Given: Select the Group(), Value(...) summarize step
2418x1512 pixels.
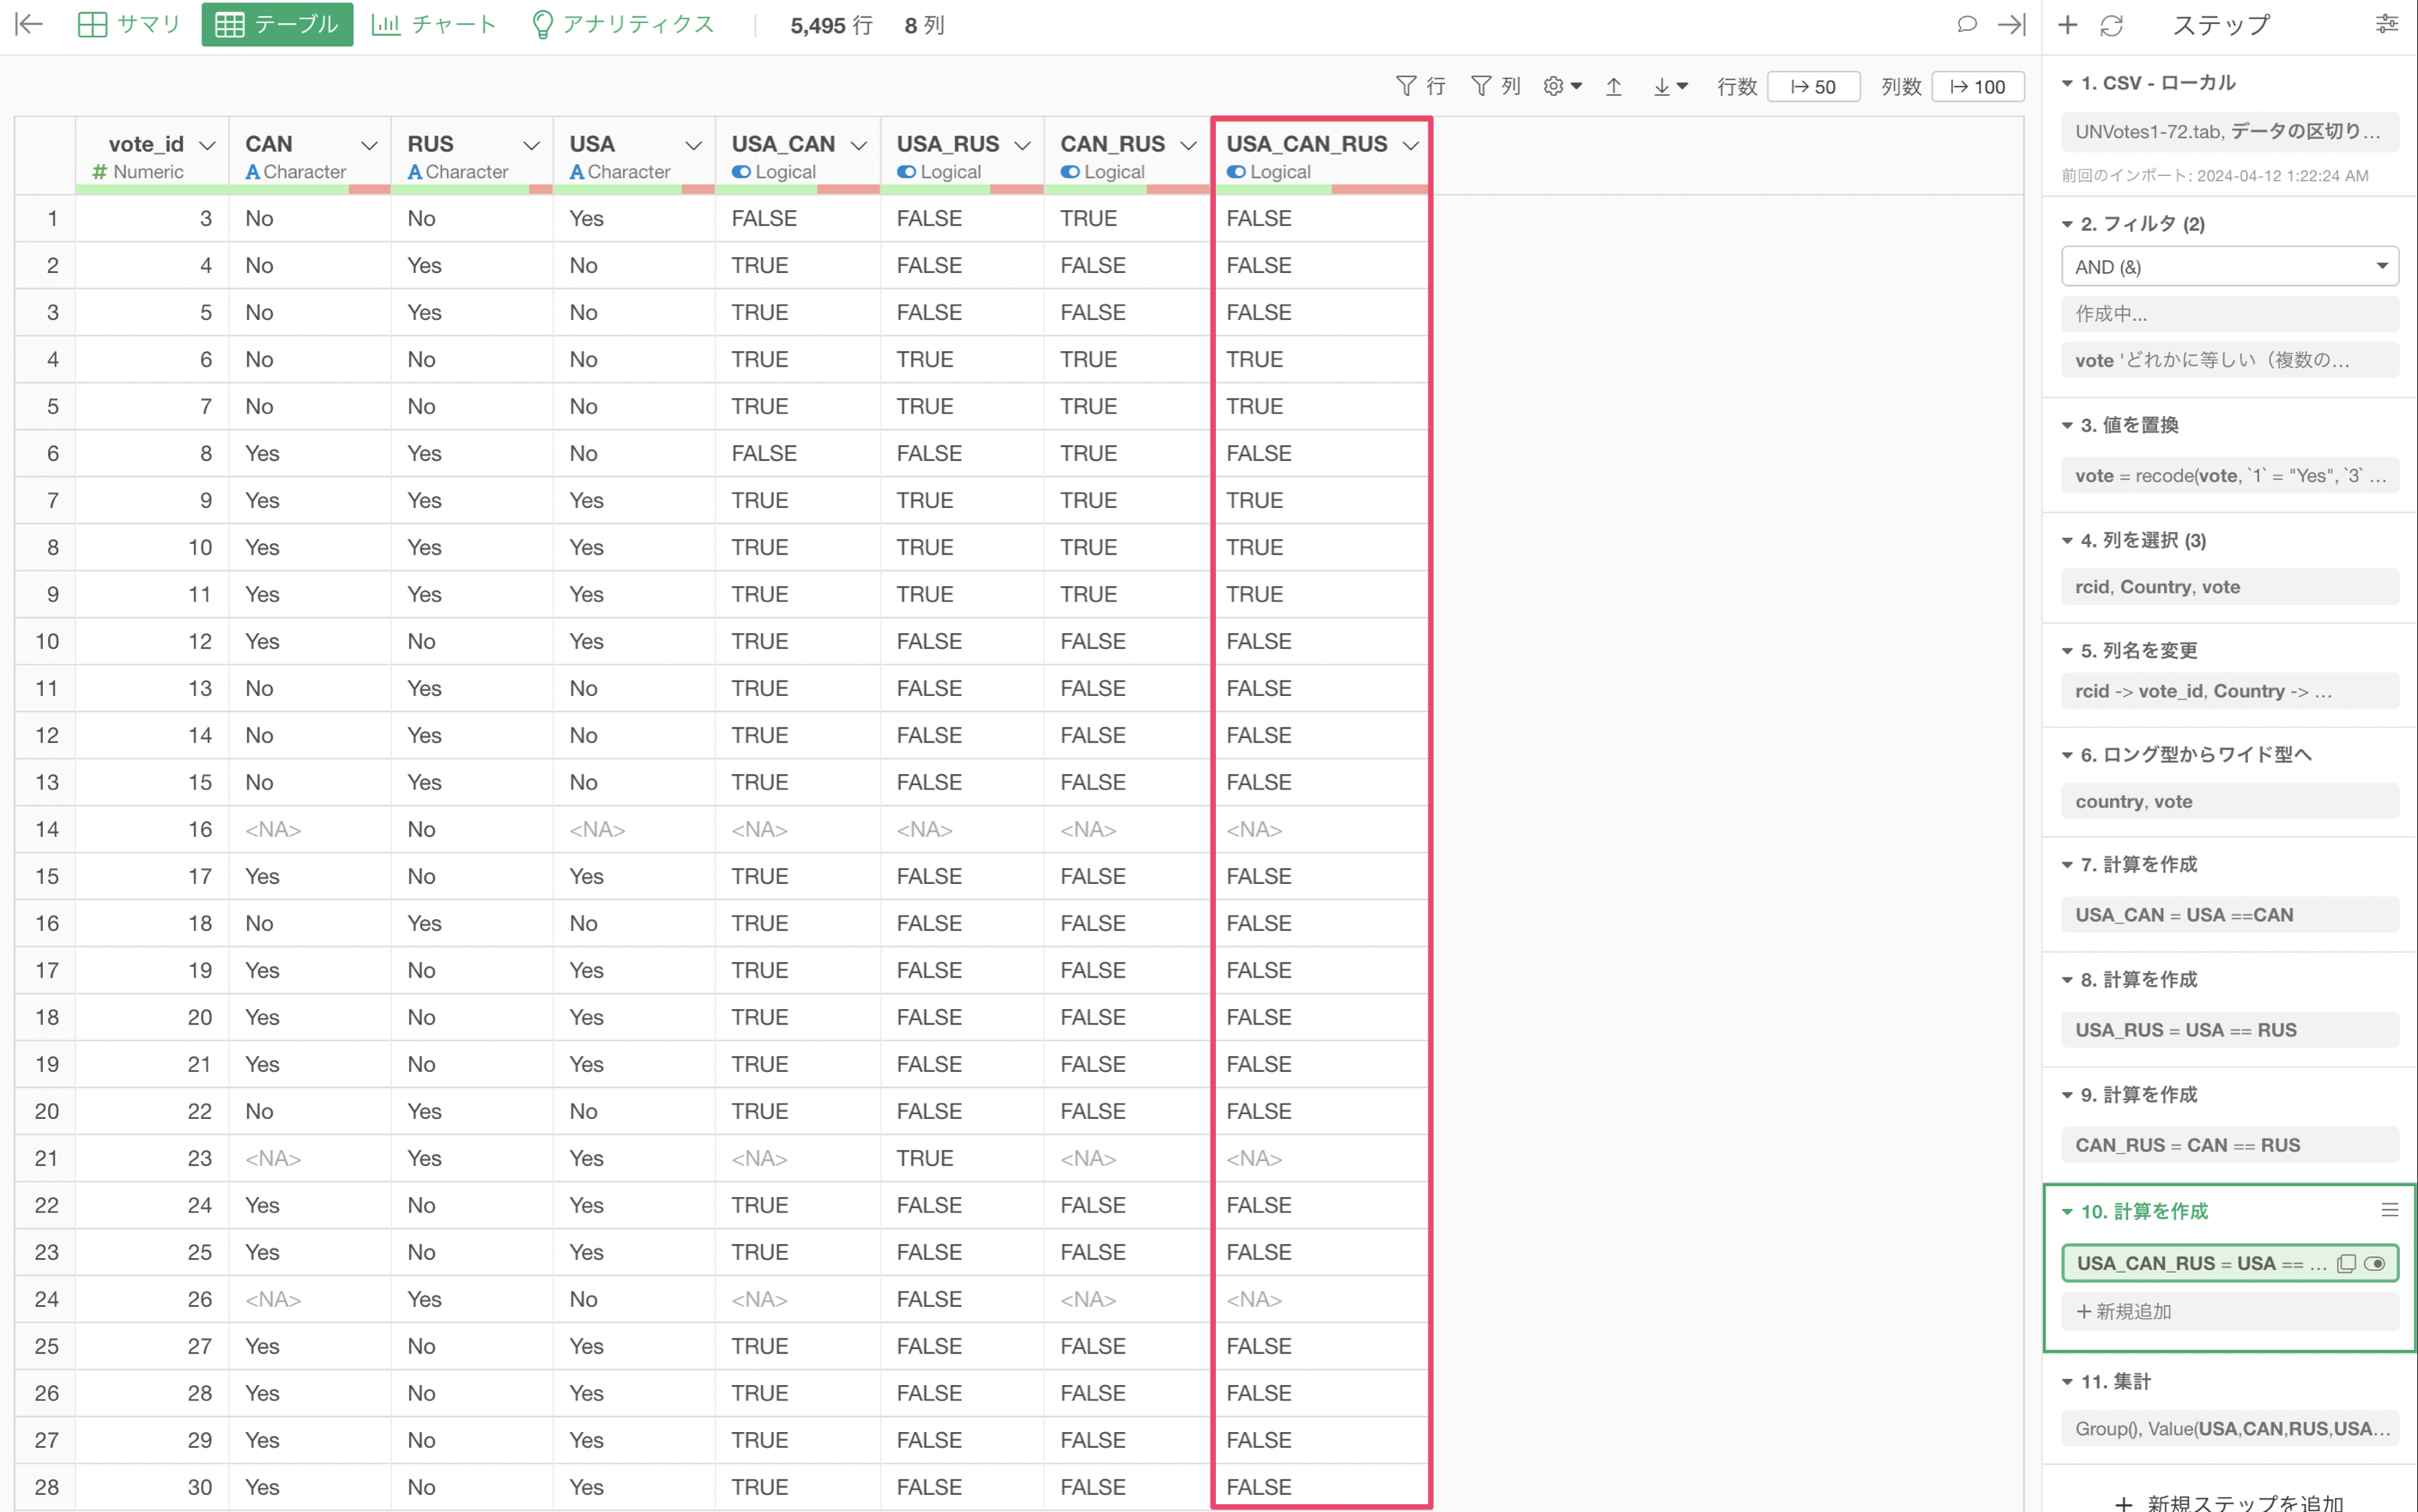Looking at the screenshot, I should pyautogui.click(x=2229, y=1428).
